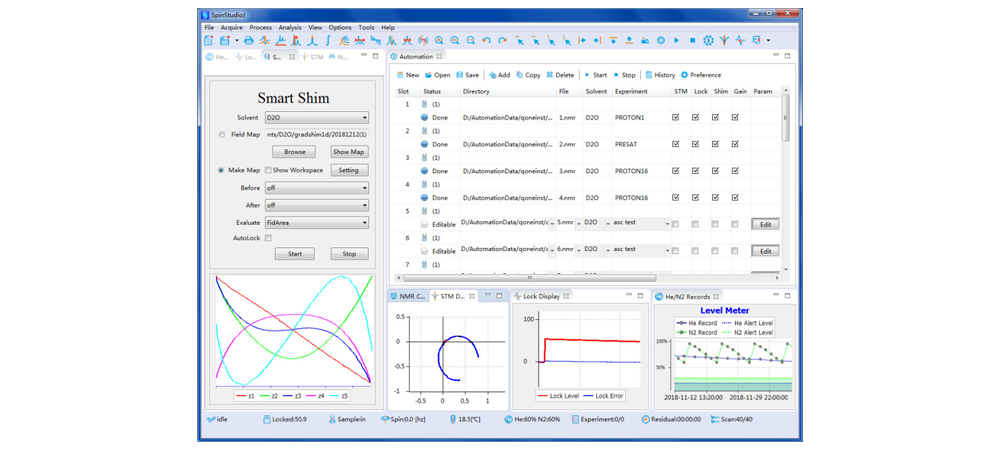This screenshot has width=1000, height=450.
Task: Click the Smart Shim Start button
Action: click(x=295, y=254)
